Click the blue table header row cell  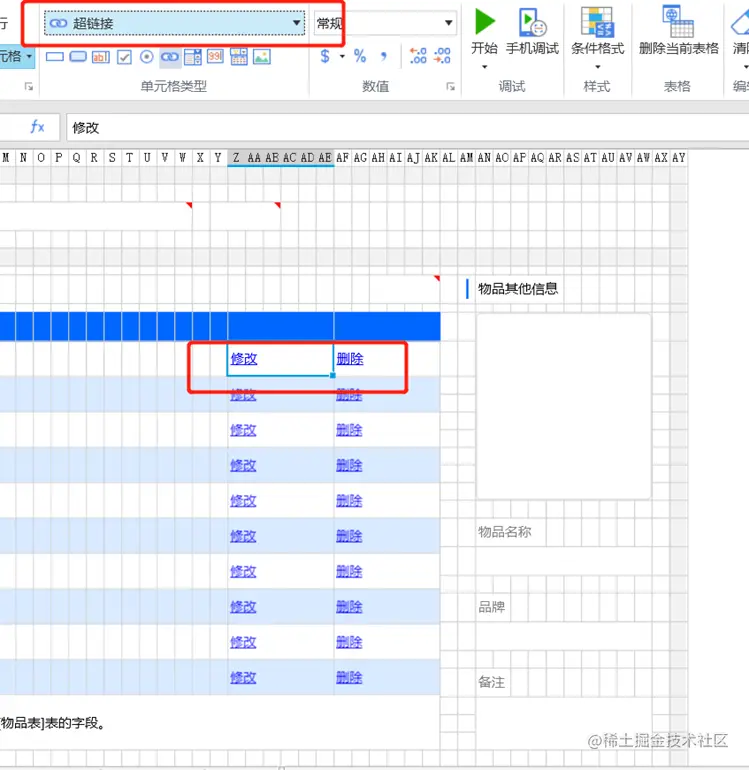point(220,326)
